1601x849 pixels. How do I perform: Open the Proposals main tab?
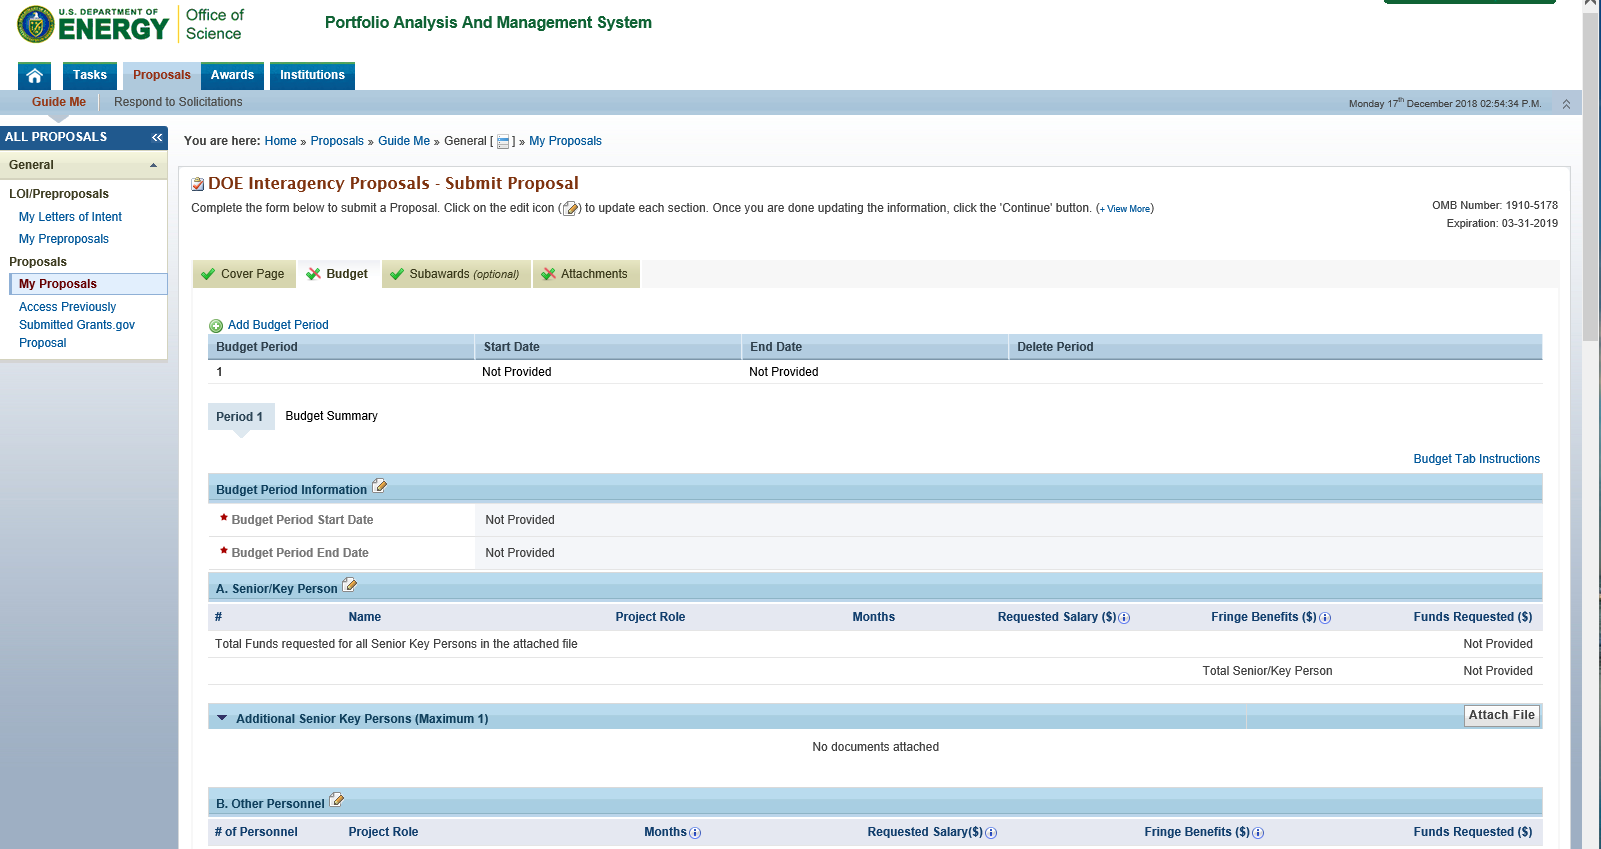coord(161,75)
